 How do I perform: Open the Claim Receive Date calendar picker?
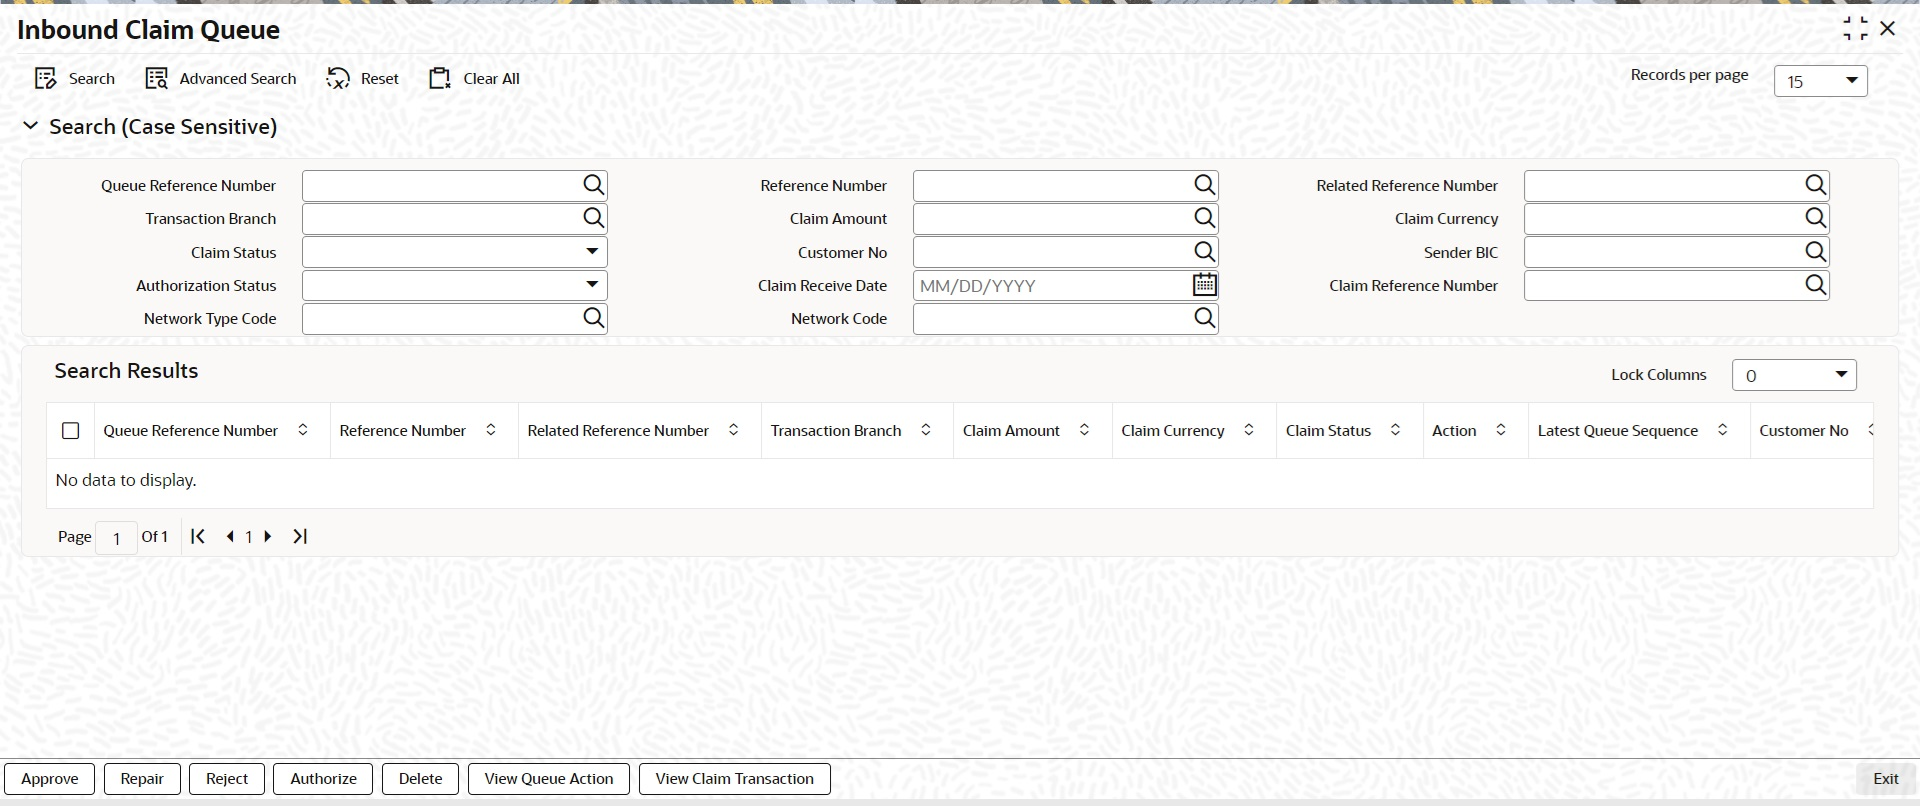tap(1204, 285)
